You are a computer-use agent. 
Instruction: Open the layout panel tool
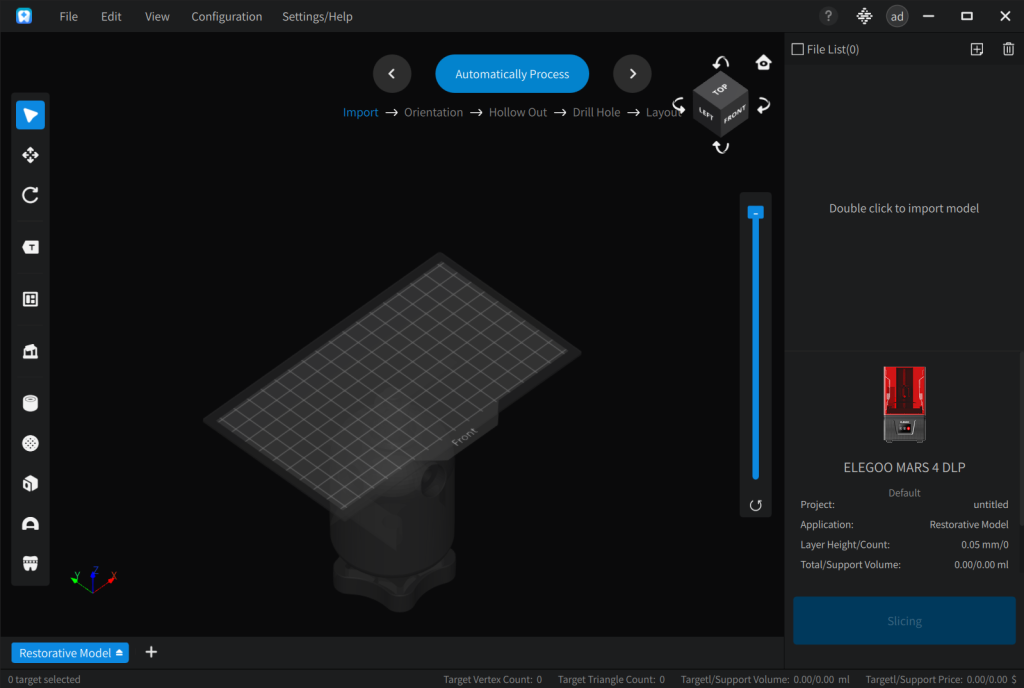tap(30, 299)
